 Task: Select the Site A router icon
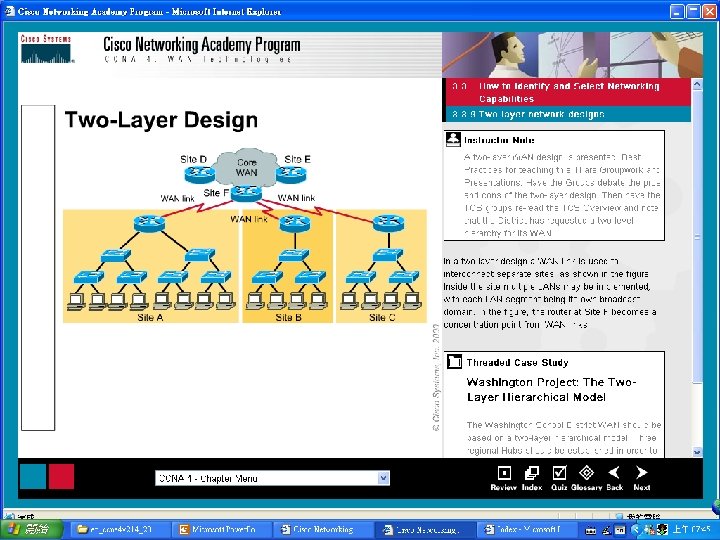click(149, 224)
